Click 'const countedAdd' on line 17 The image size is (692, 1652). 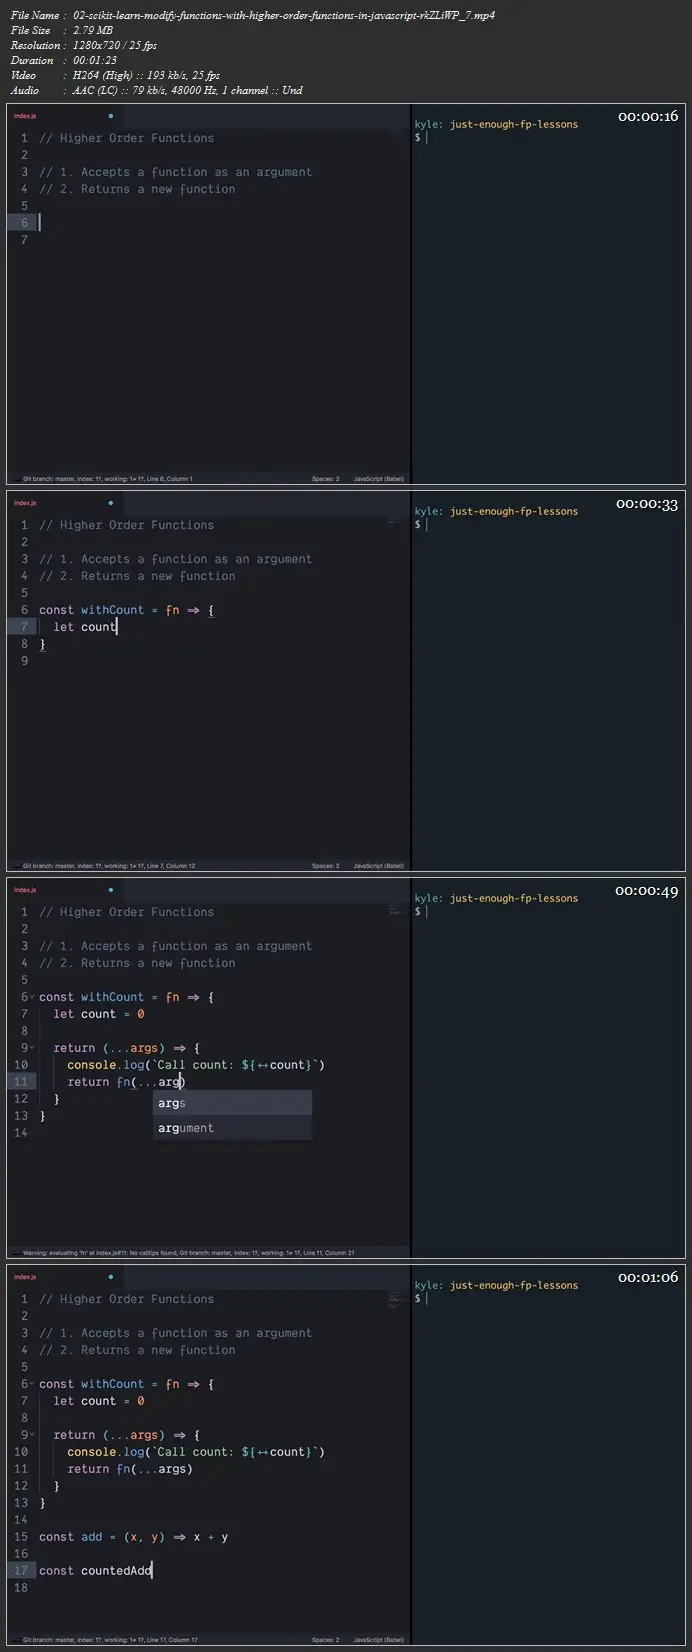pos(96,1571)
